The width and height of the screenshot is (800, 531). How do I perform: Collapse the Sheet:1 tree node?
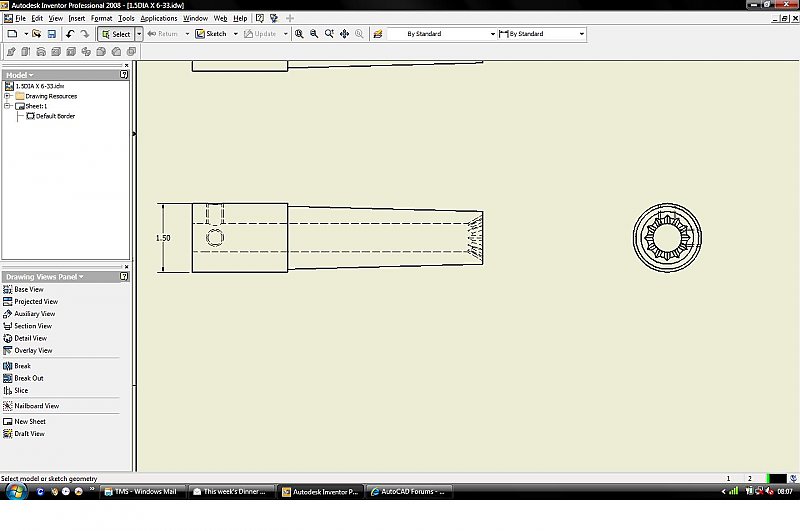pos(7,106)
